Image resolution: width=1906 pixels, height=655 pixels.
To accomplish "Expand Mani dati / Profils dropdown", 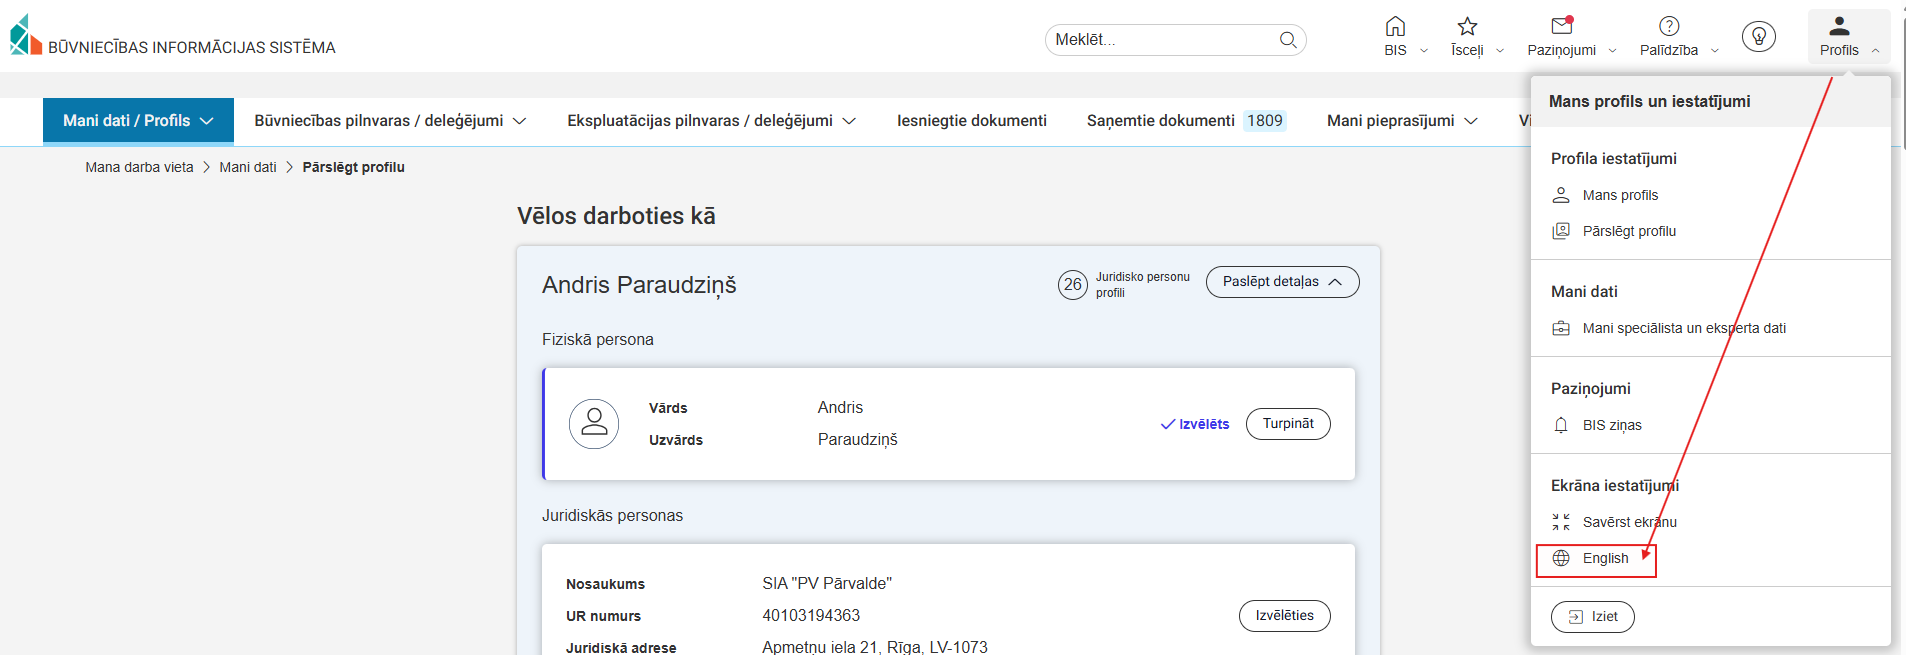I will [138, 121].
